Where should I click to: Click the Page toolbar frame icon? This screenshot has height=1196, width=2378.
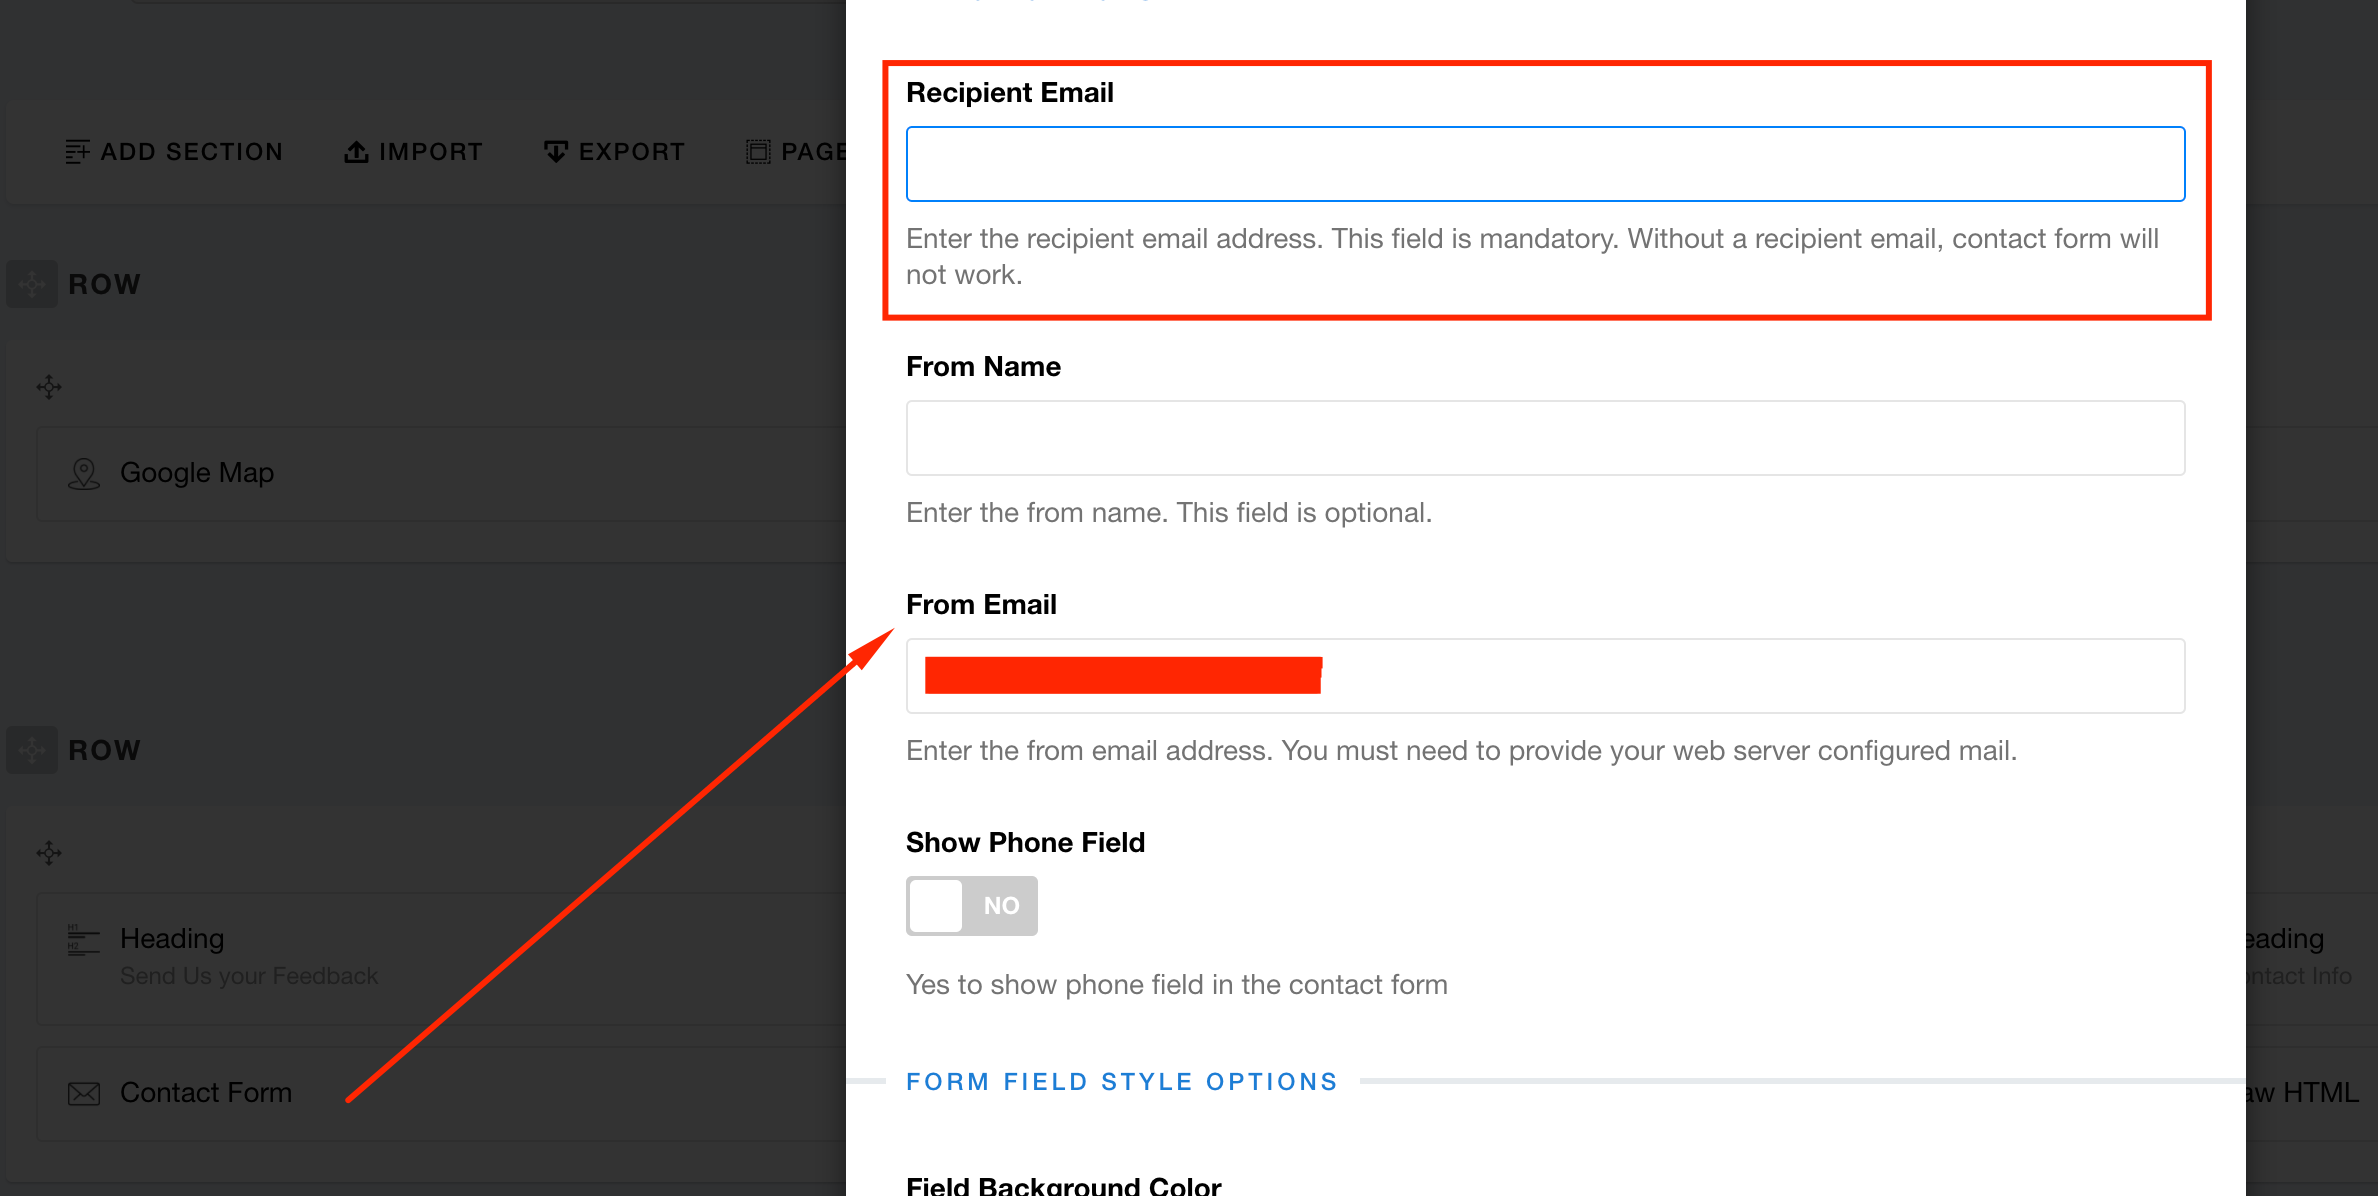pyautogui.click(x=758, y=151)
